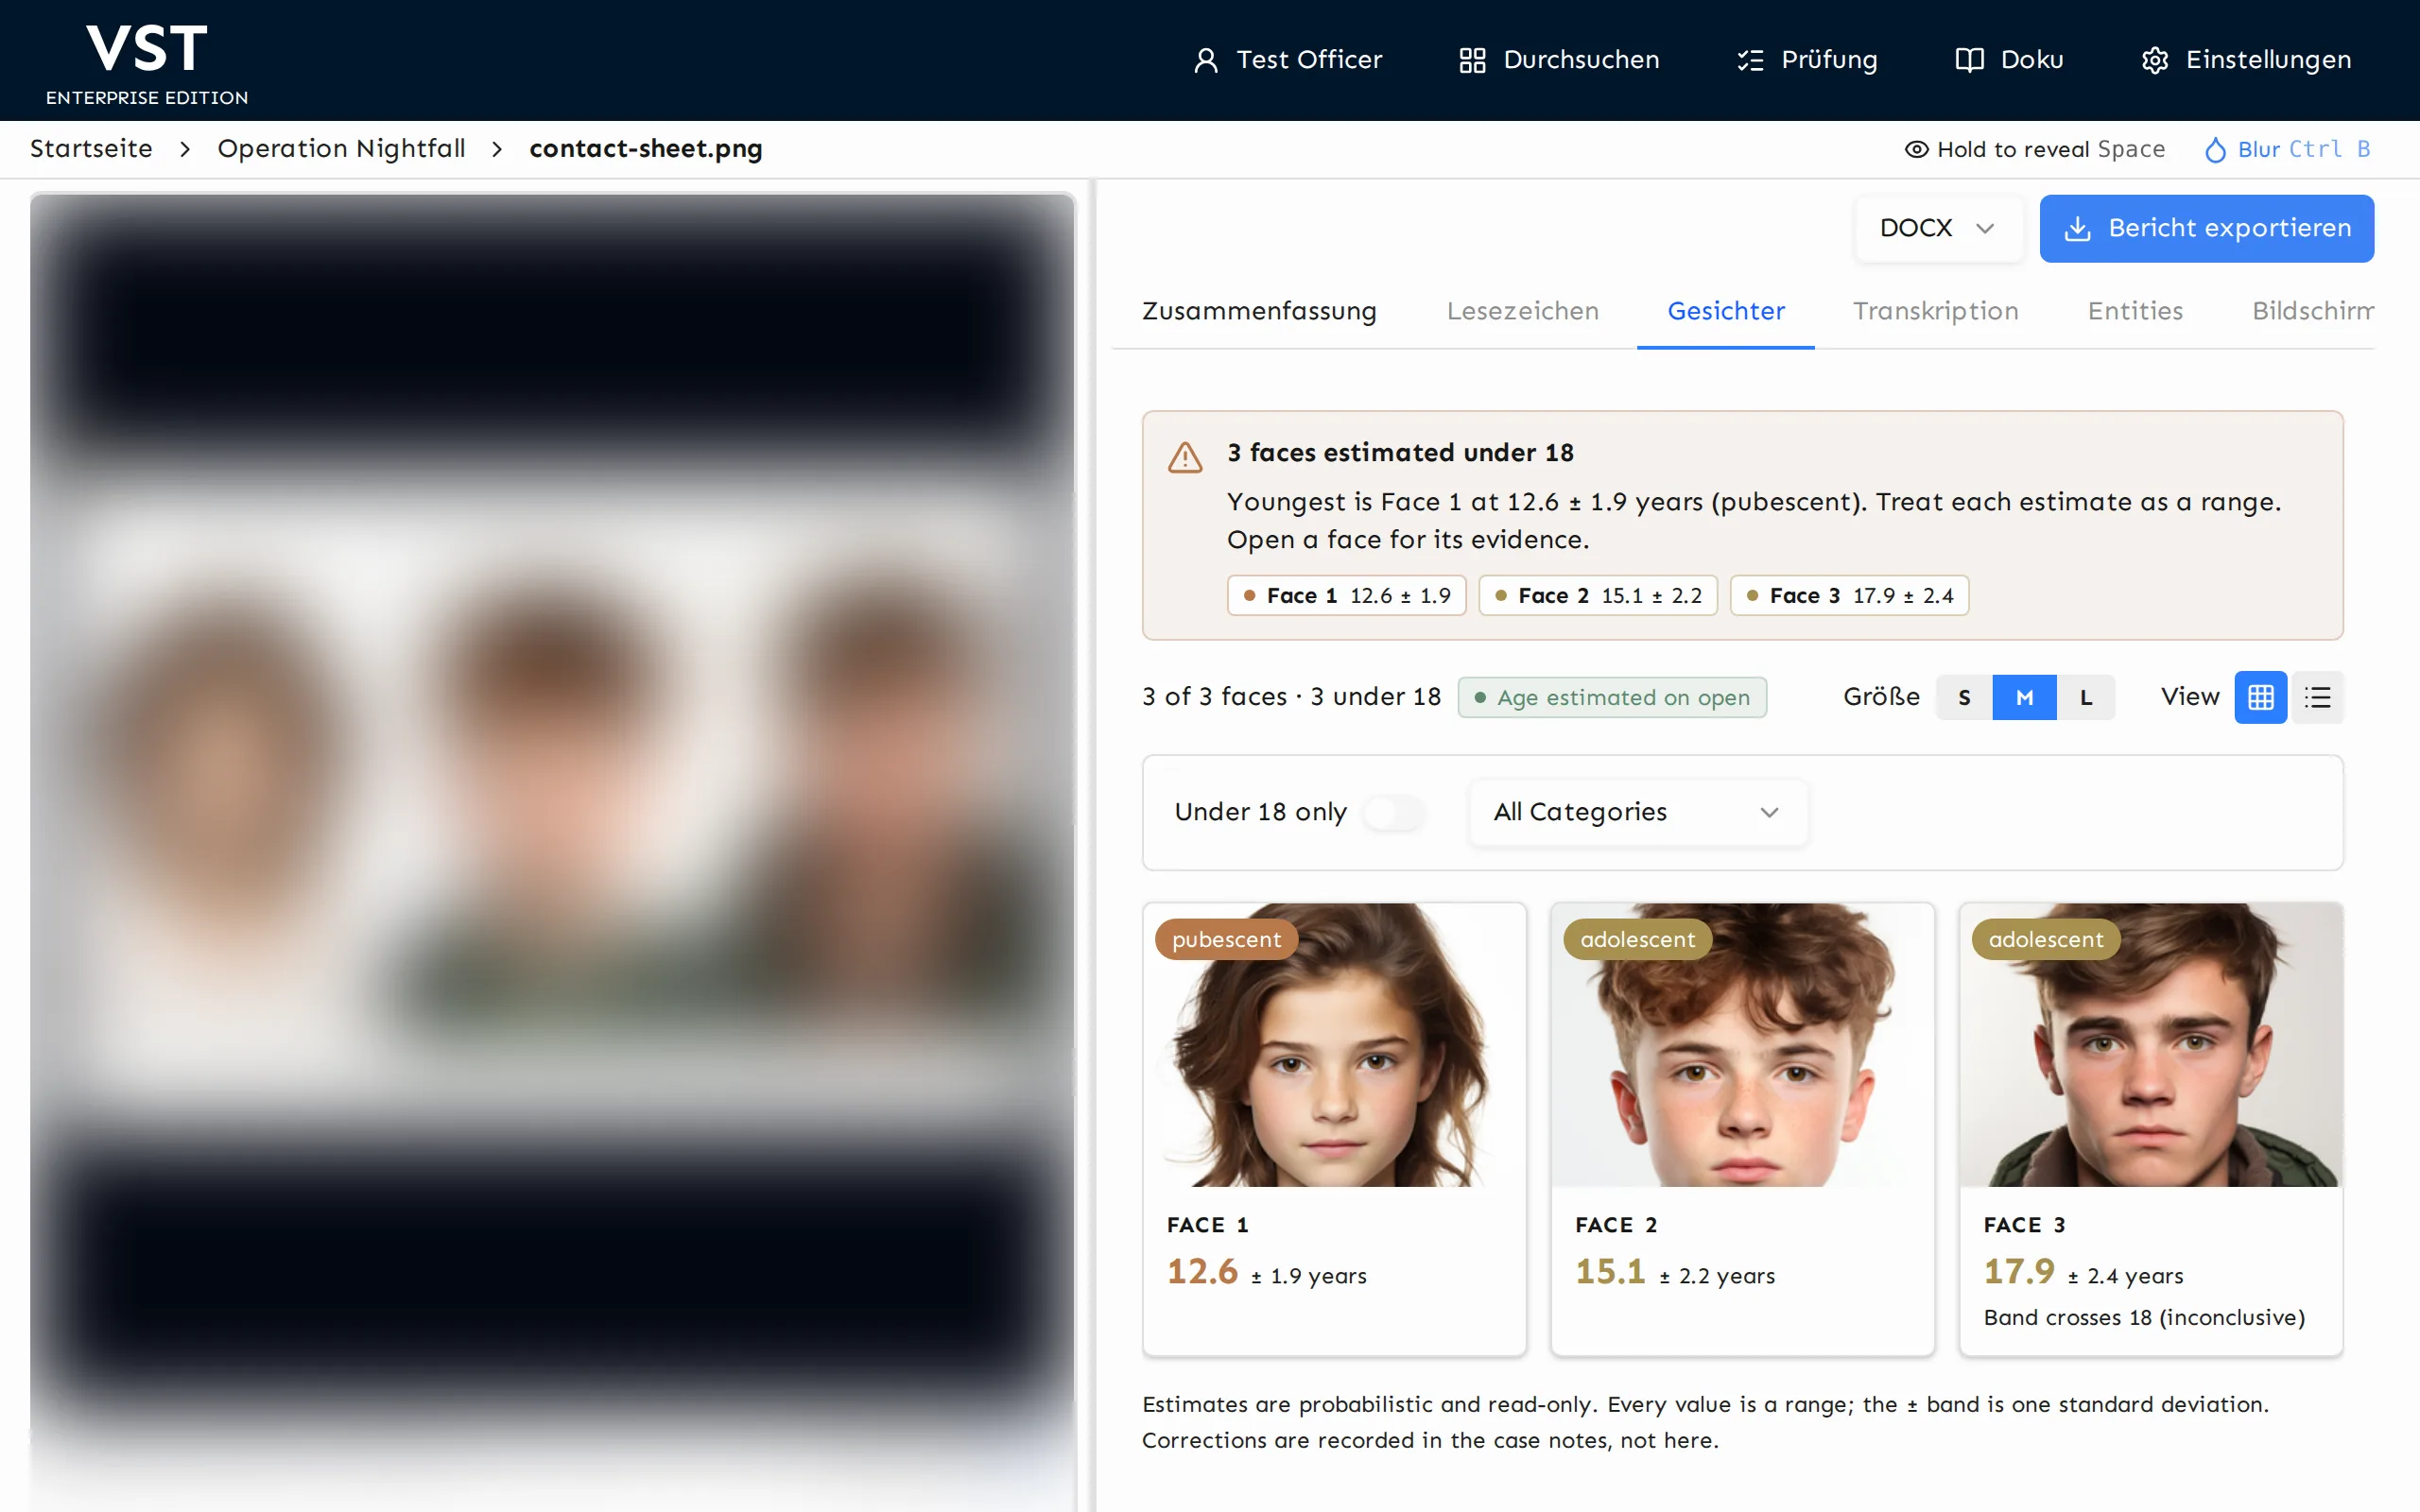This screenshot has height=1512, width=2420.
Task: Click the warning triangle icon in alert
Action: 1185,457
